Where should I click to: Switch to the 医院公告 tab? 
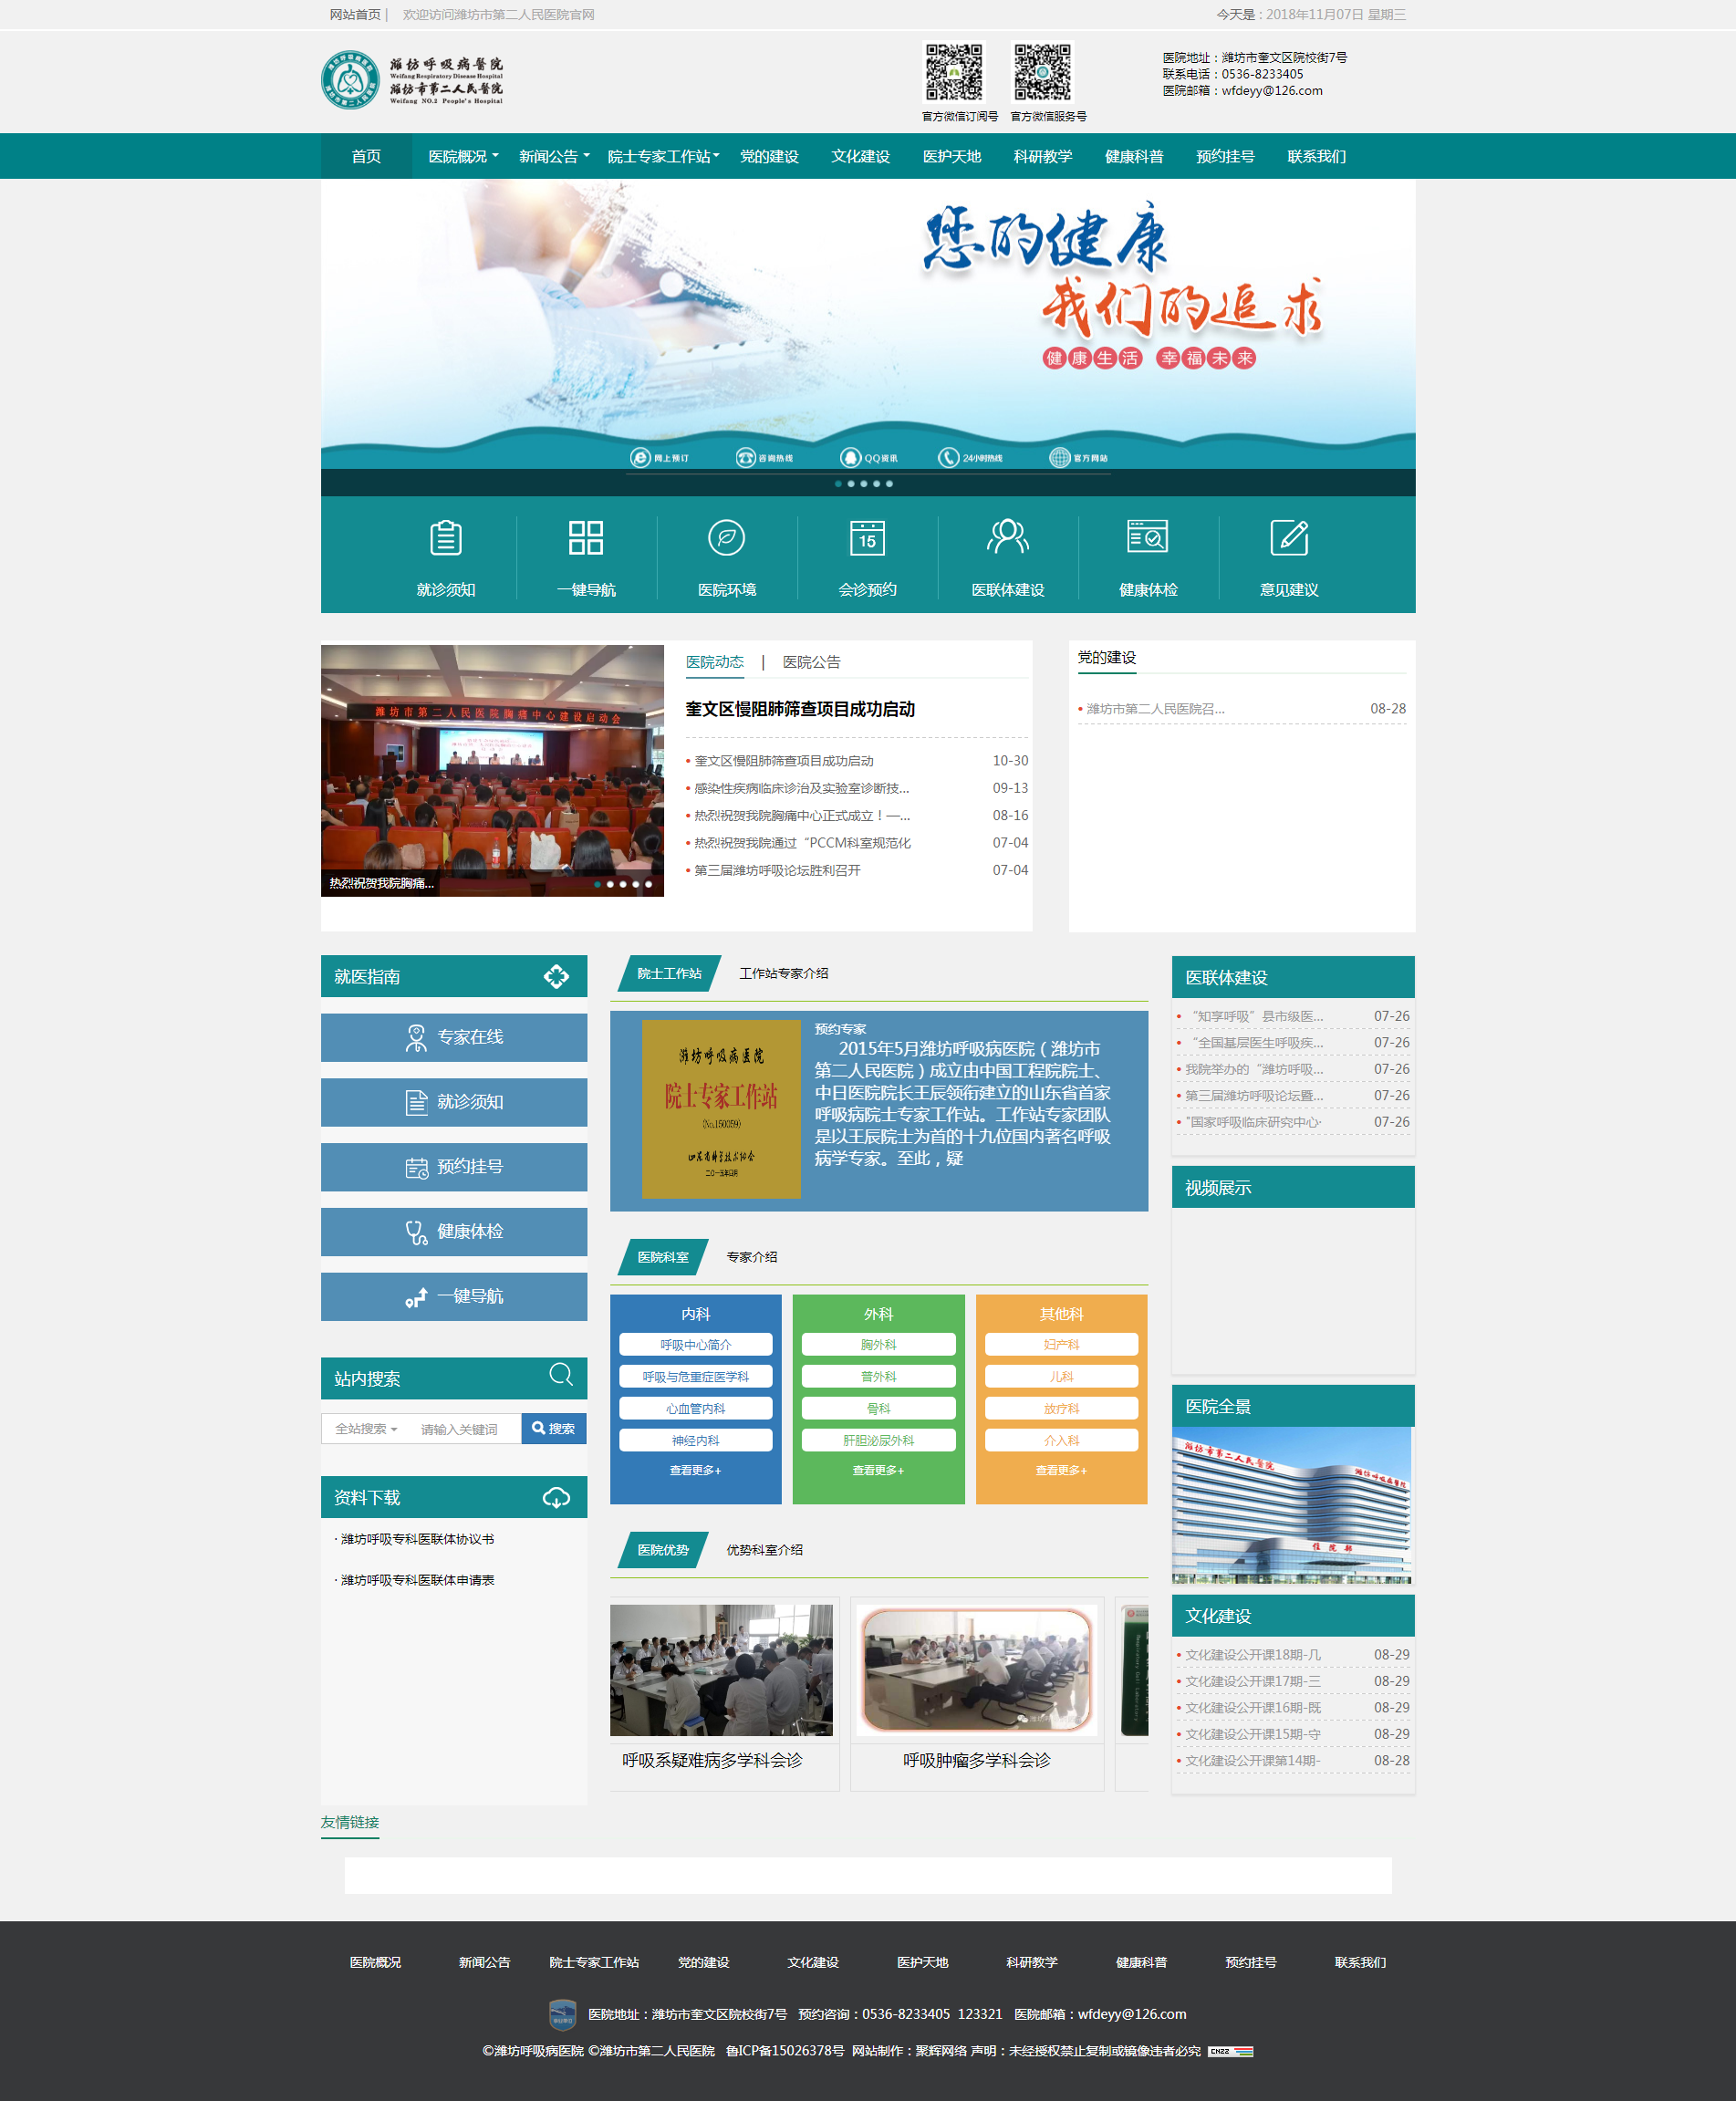click(811, 662)
